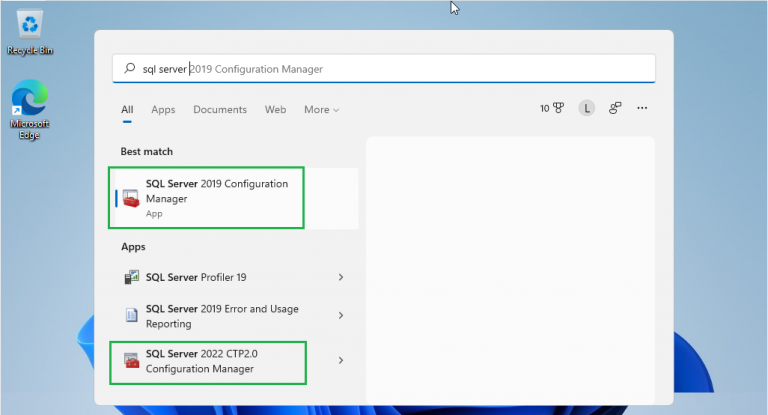This screenshot has height=415, width=768.
Task: Switch to the Web search tab
Action: tap(275, 110)
